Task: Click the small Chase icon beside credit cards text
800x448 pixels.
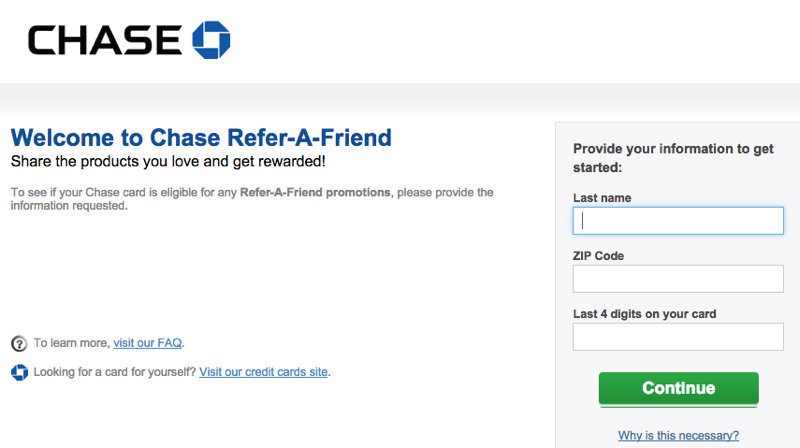Action: (19, 372)
